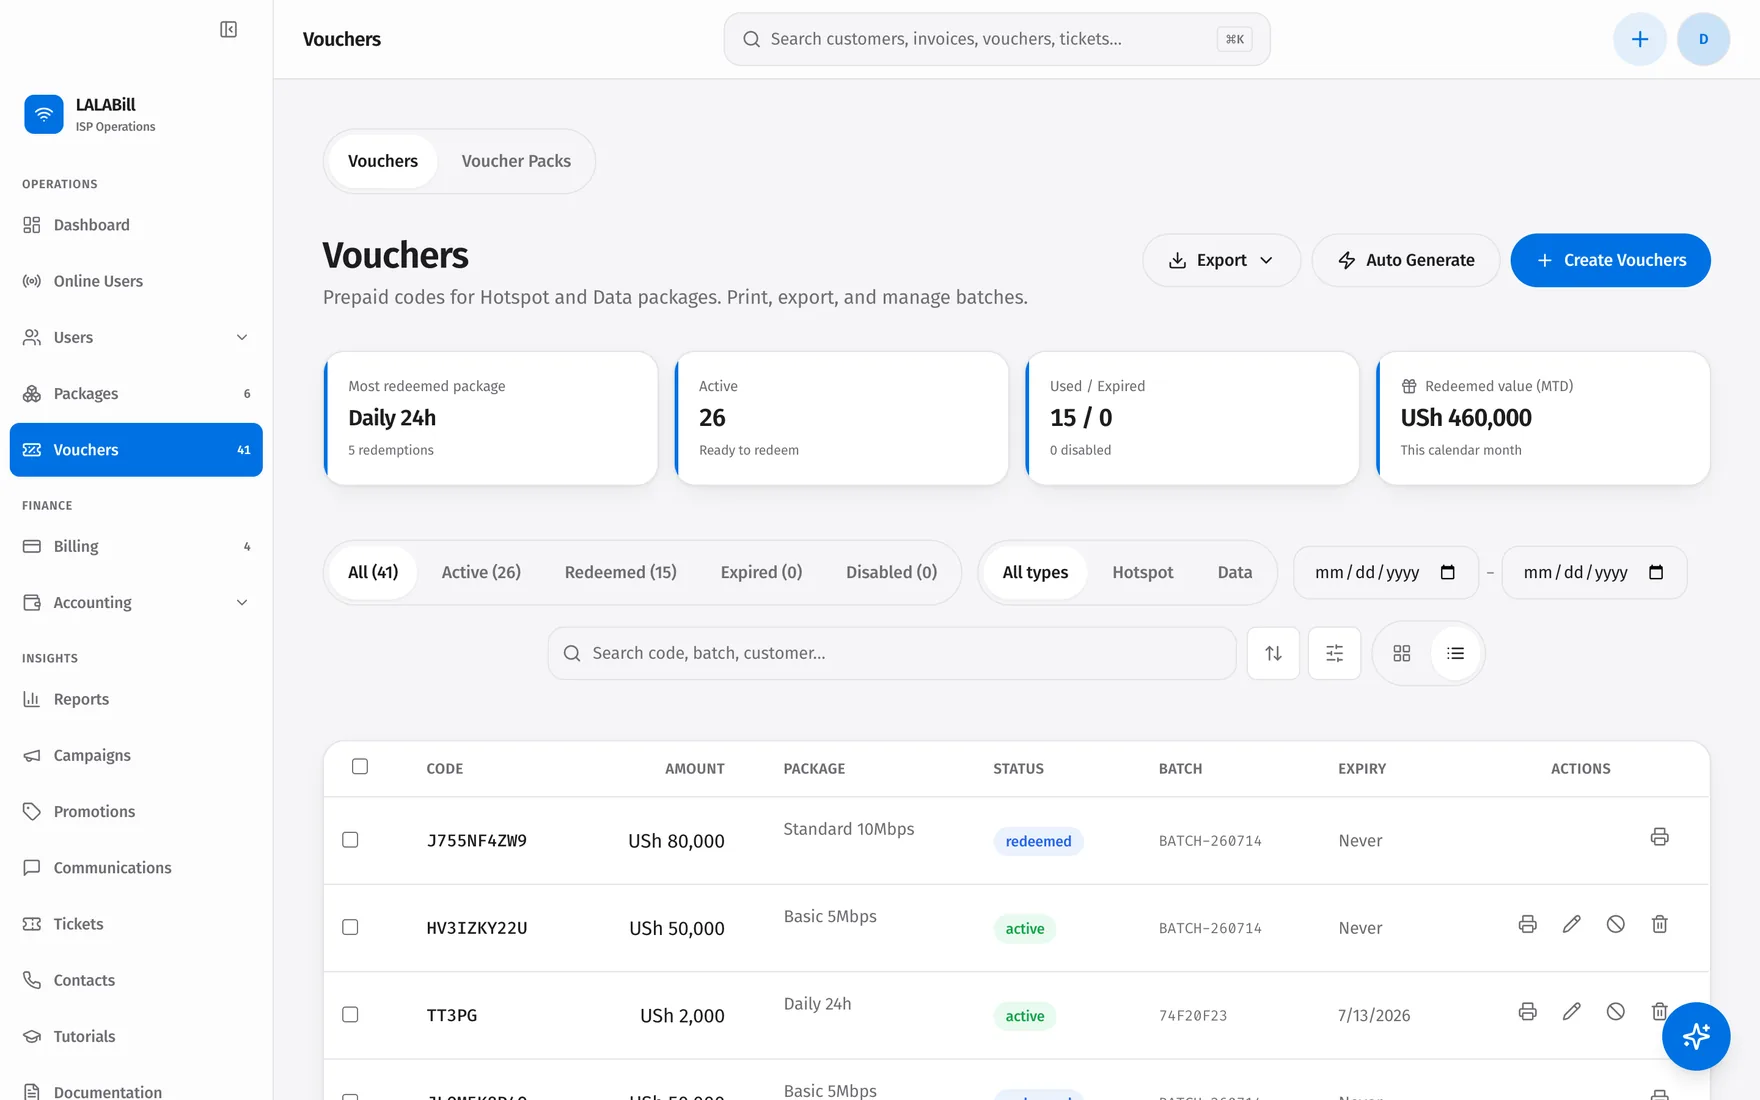Open Dashboard from sidebar
The width and height of the screenshot is (1760, 1100).
136,225
